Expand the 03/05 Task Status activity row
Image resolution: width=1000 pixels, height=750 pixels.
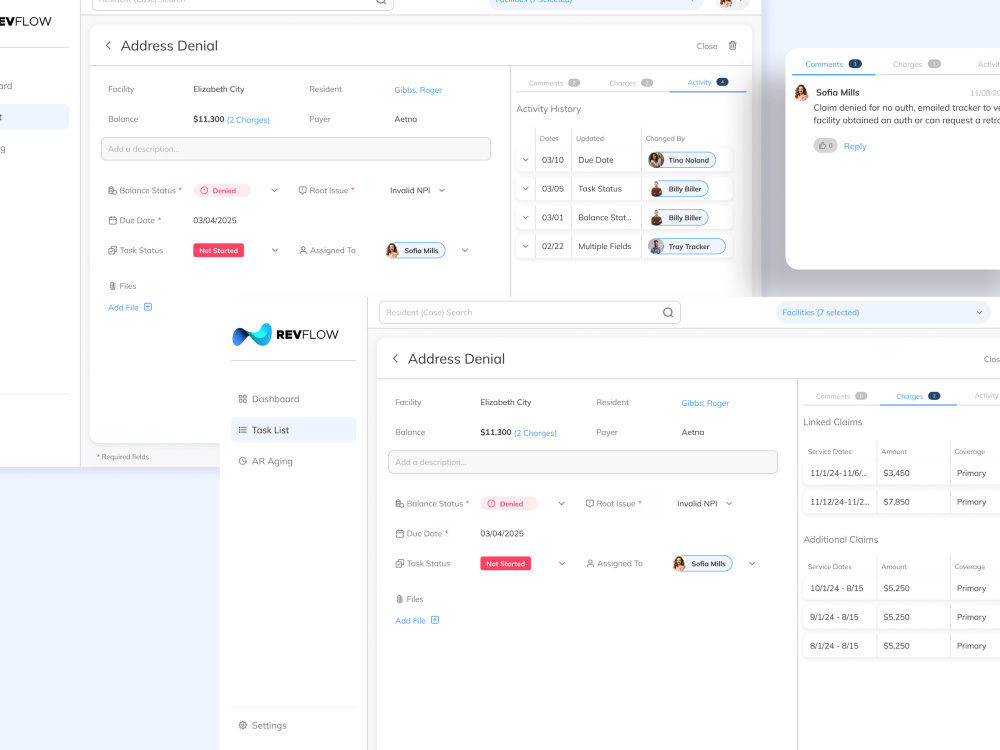[x=526, y=189]
